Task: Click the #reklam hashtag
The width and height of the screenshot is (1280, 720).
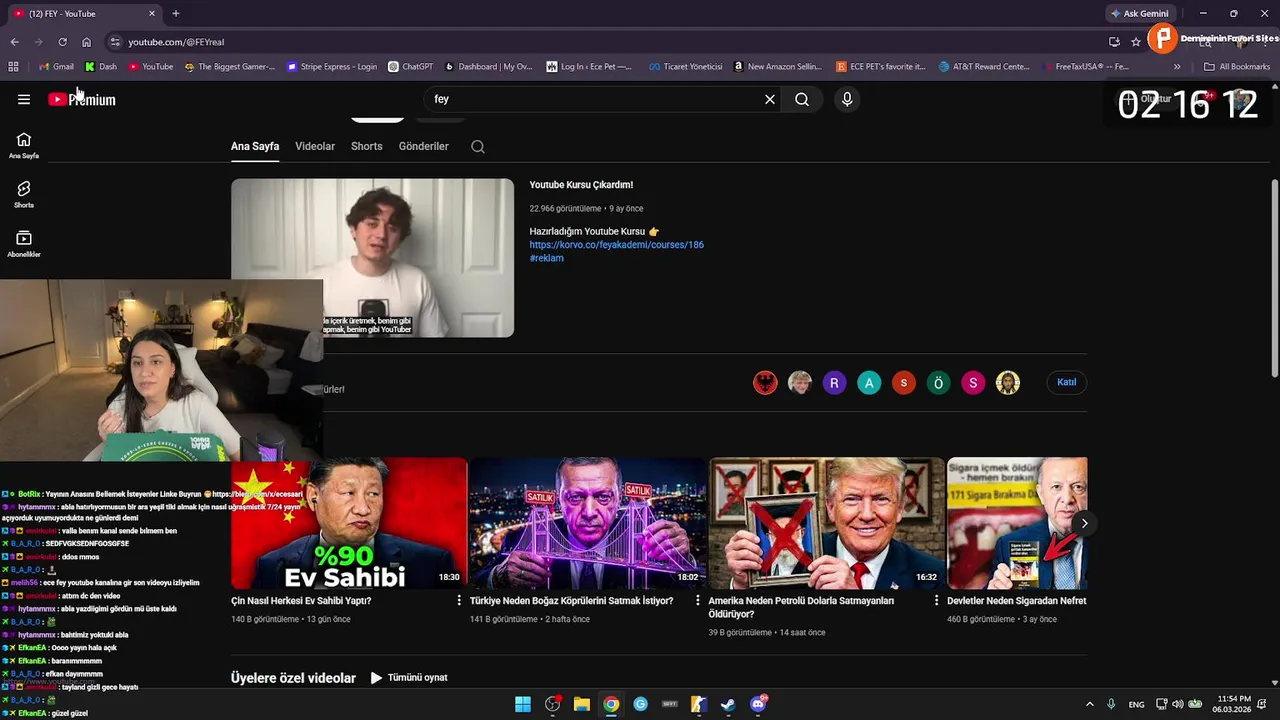Action: (547, 258)
